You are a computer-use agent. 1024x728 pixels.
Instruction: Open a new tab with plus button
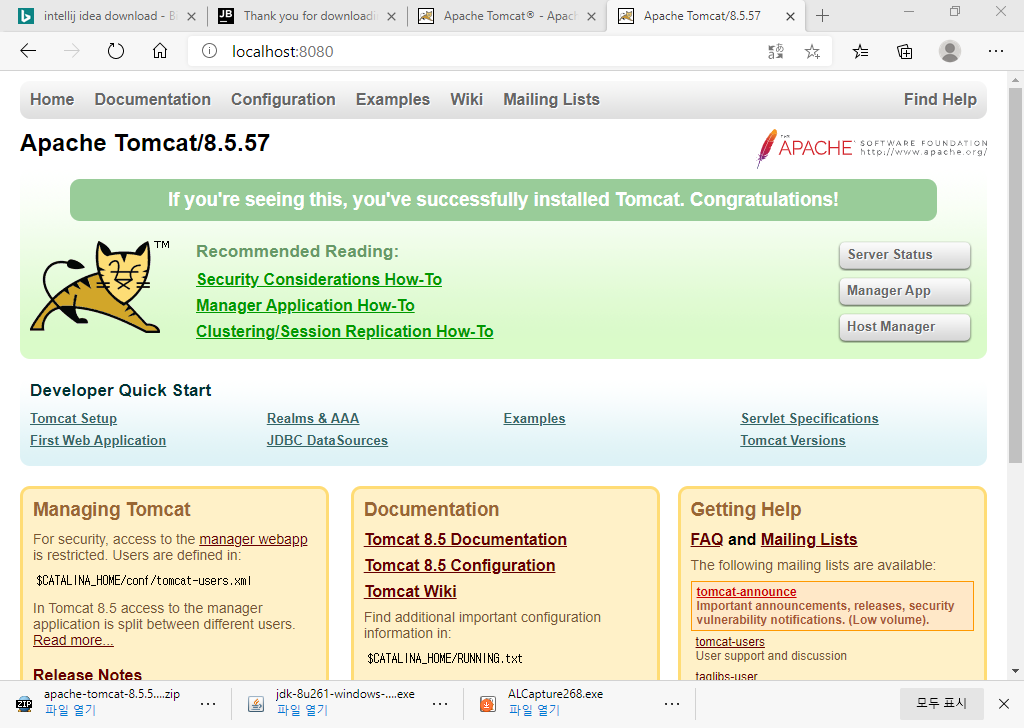(x=822, y=16)
